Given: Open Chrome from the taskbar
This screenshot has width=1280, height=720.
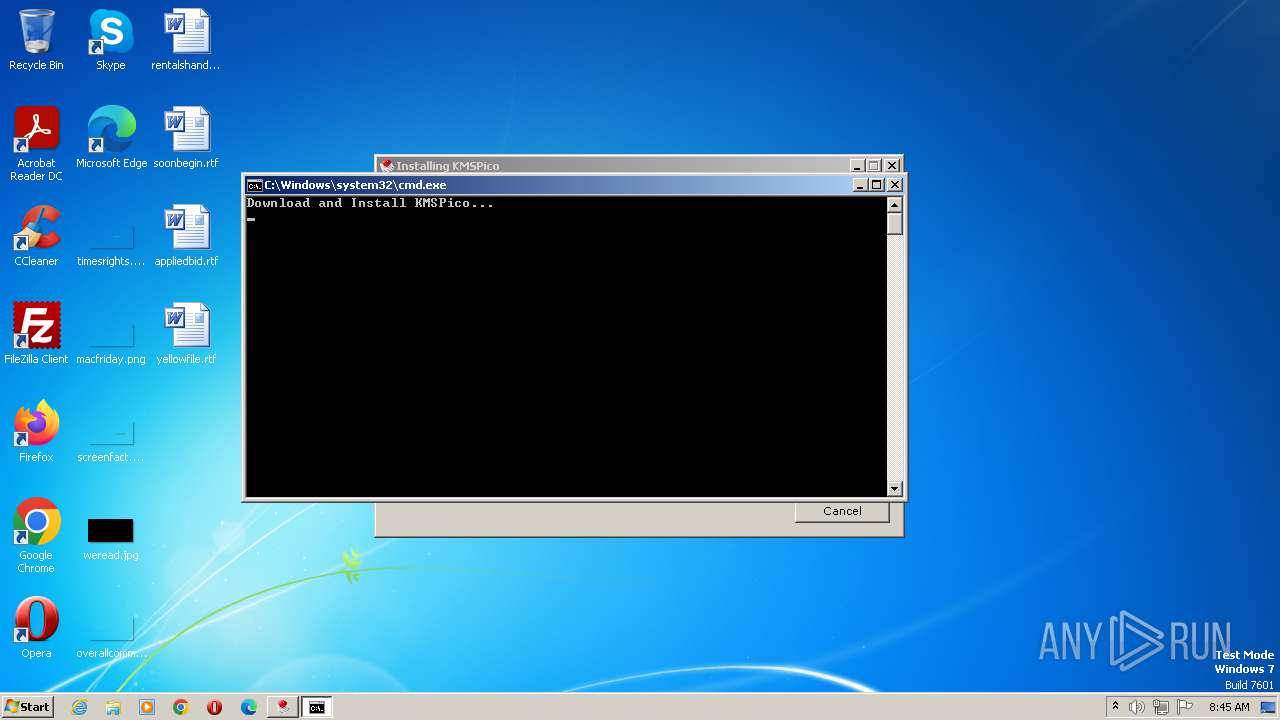Looking at the screenshot, I should coord(181,707).
